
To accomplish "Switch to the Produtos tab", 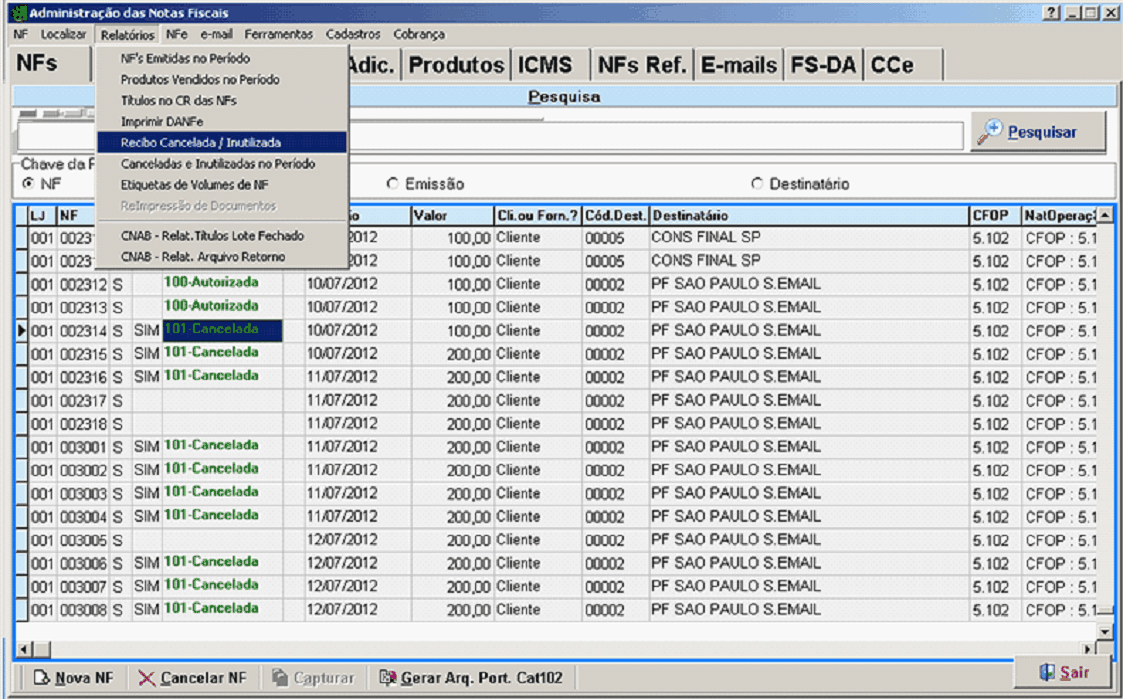I will 457,66.
